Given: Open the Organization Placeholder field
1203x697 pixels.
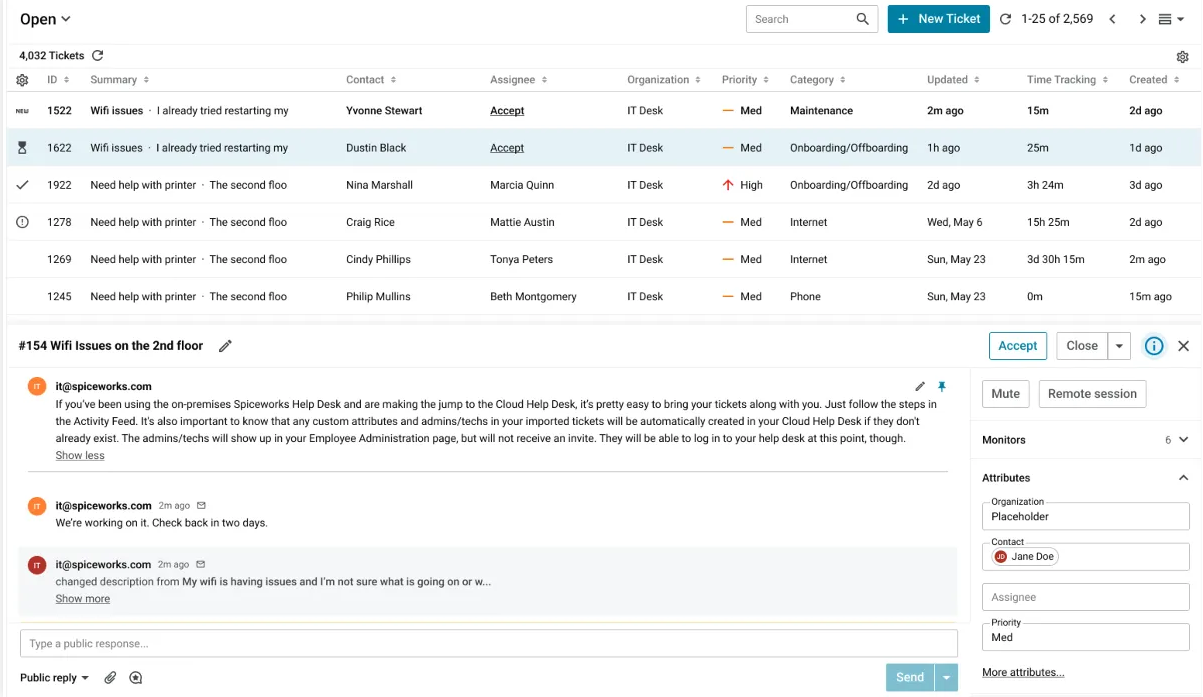Looking at the screenshot, I should [x=1085, y=517].
